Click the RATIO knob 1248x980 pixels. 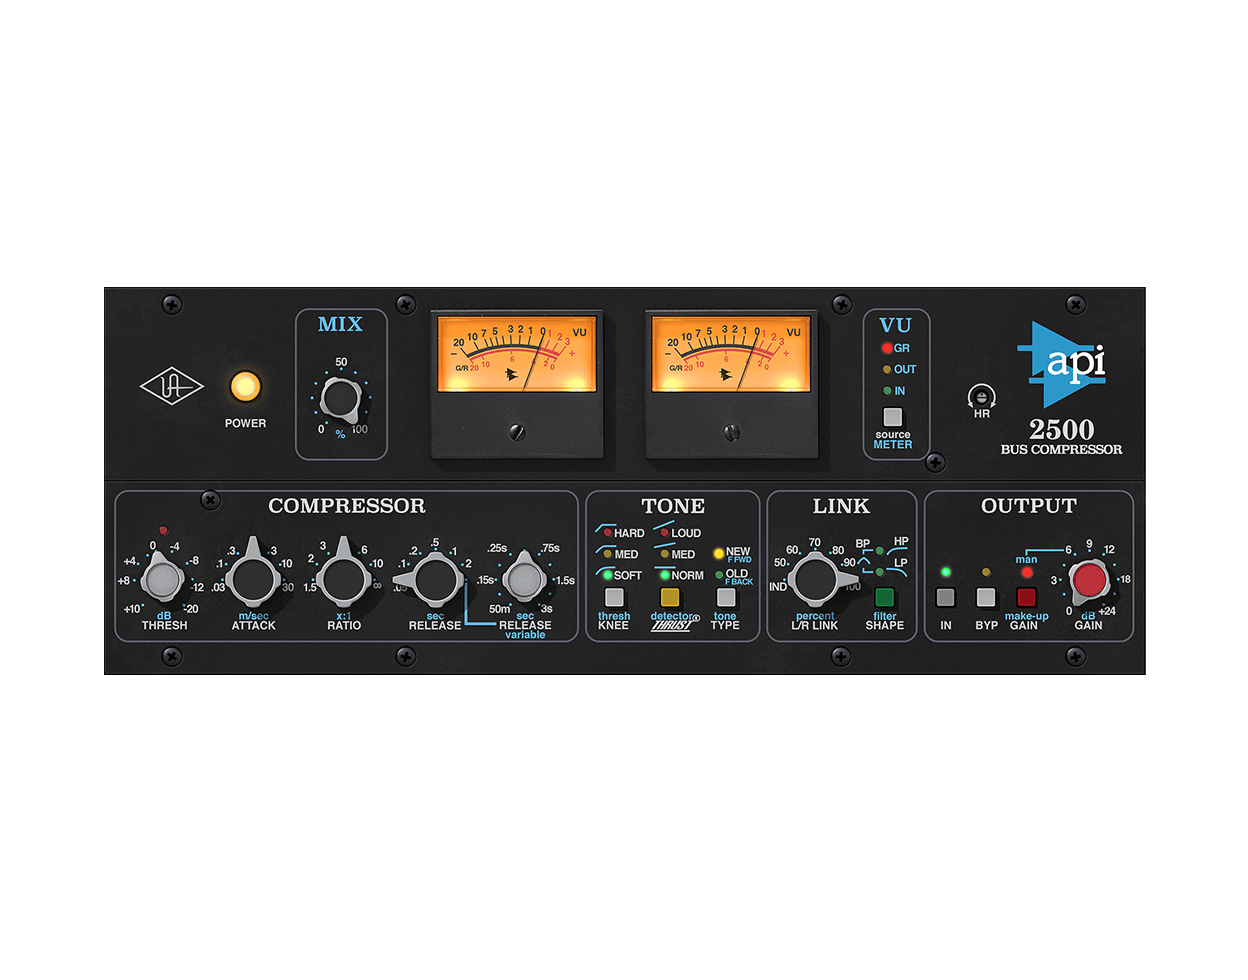tap(344, 580)
